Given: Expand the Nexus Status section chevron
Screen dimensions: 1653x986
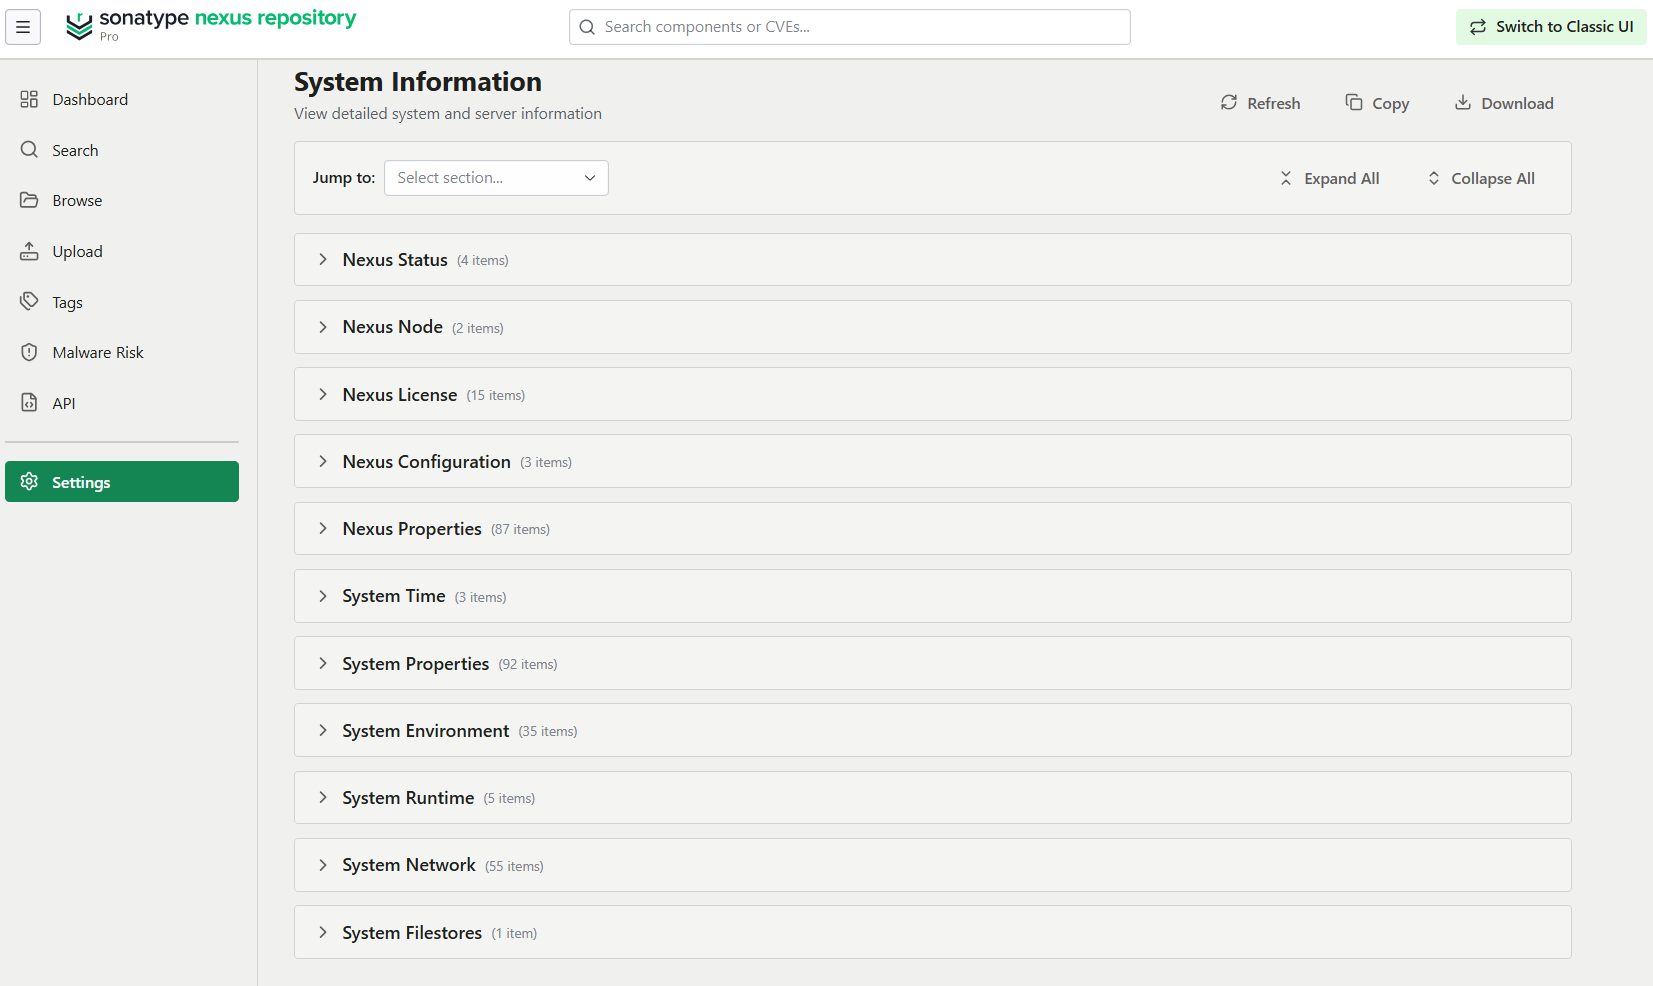Looking at the screenshot, I should pyautogui.click(x=323, y=259).
